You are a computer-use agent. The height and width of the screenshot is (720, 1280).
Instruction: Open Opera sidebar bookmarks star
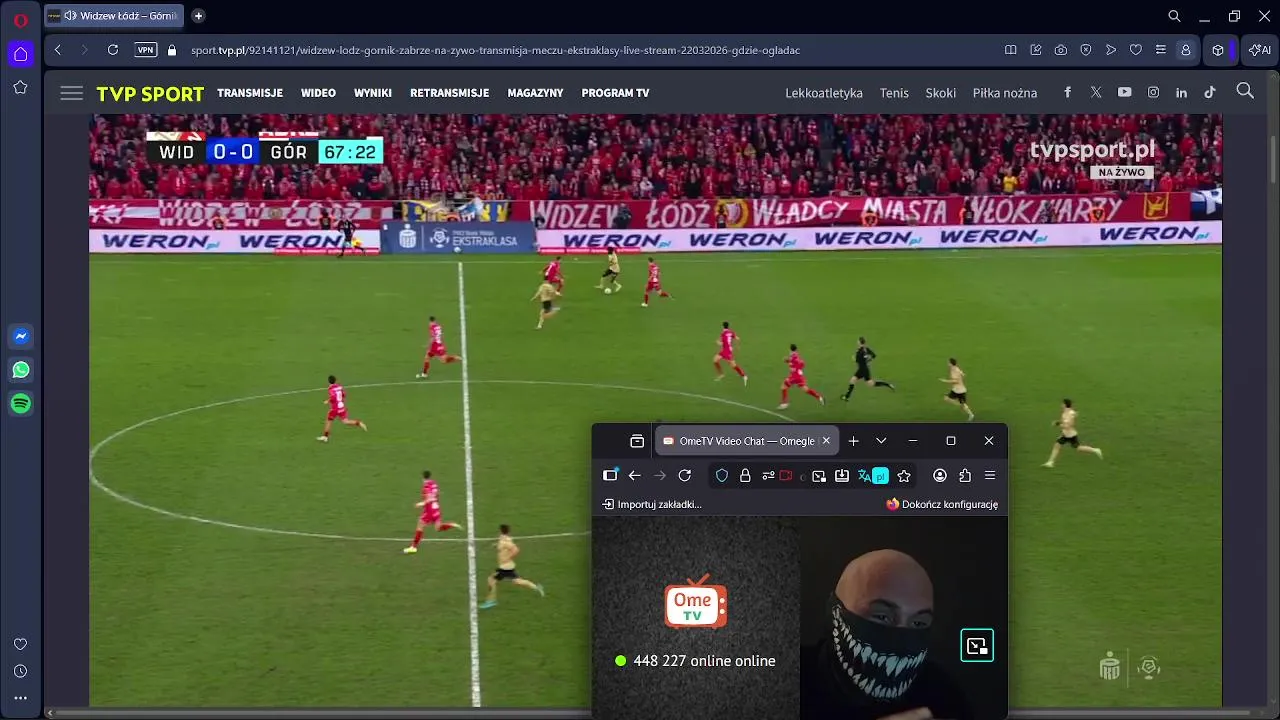pyautogui.click(x=20, y=87)
